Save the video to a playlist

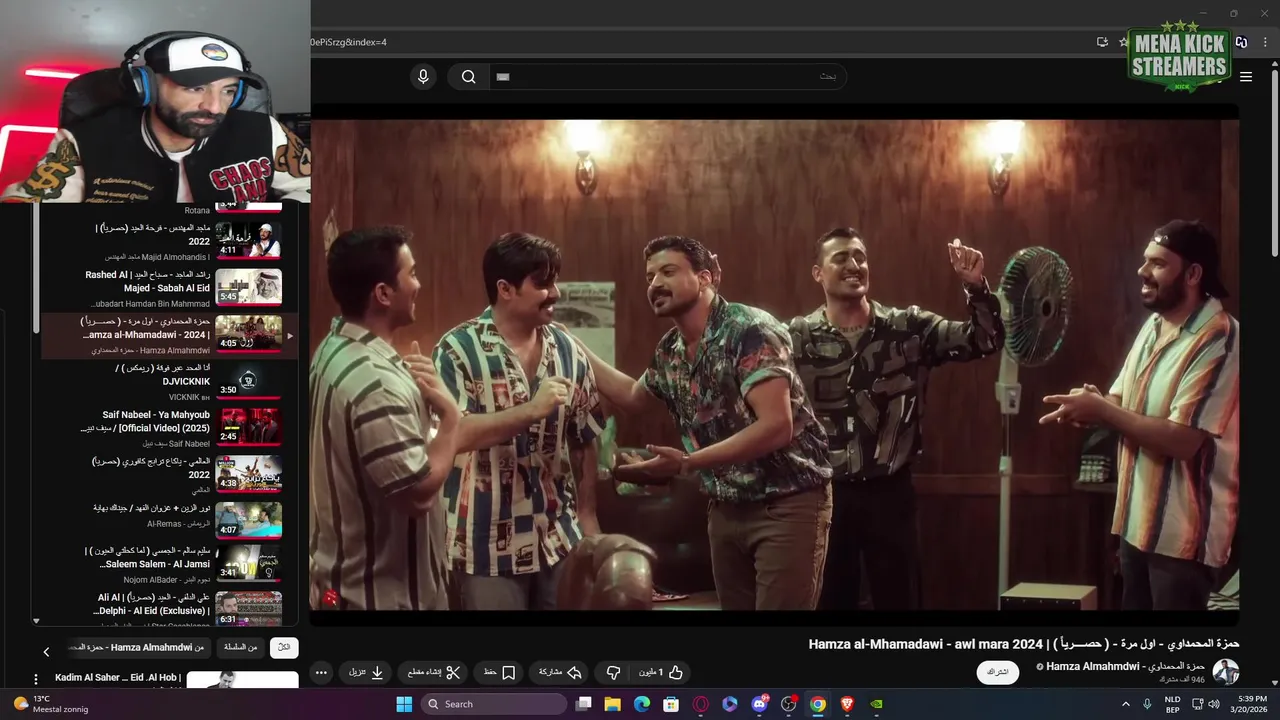pos(500,673)
